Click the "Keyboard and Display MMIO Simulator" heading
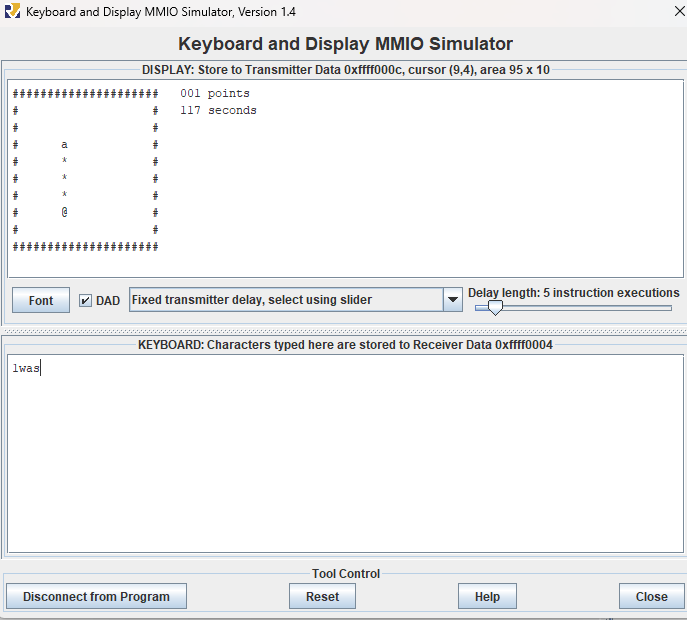The image size is (687, 620). tap(345, 44)
